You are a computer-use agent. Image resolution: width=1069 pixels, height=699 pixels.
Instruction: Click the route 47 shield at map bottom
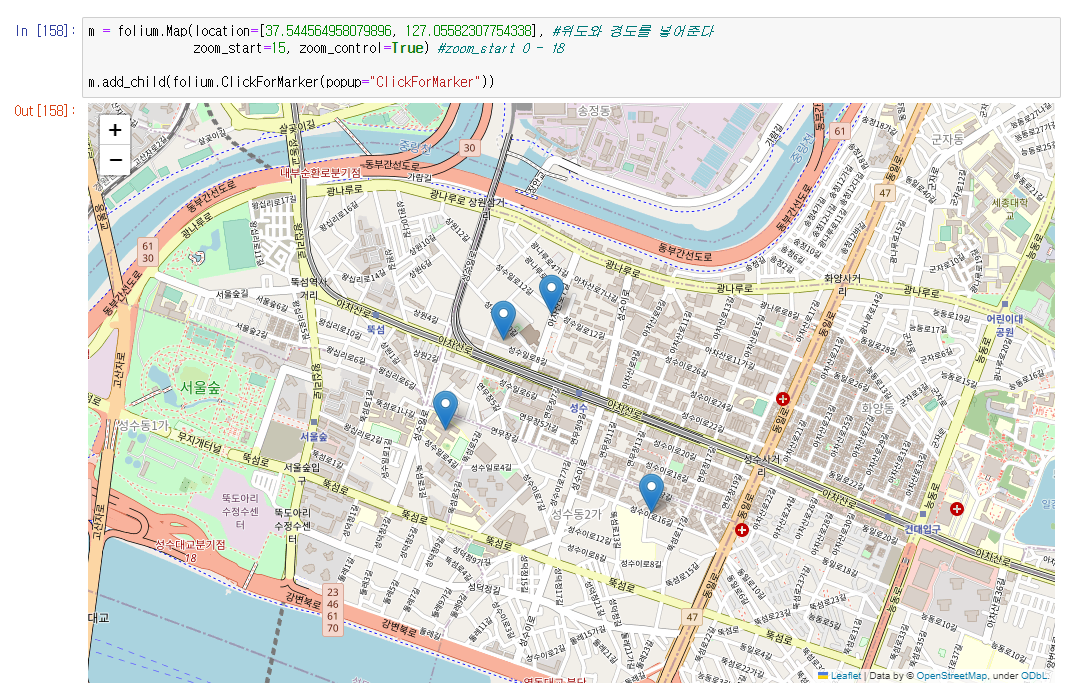691,617
